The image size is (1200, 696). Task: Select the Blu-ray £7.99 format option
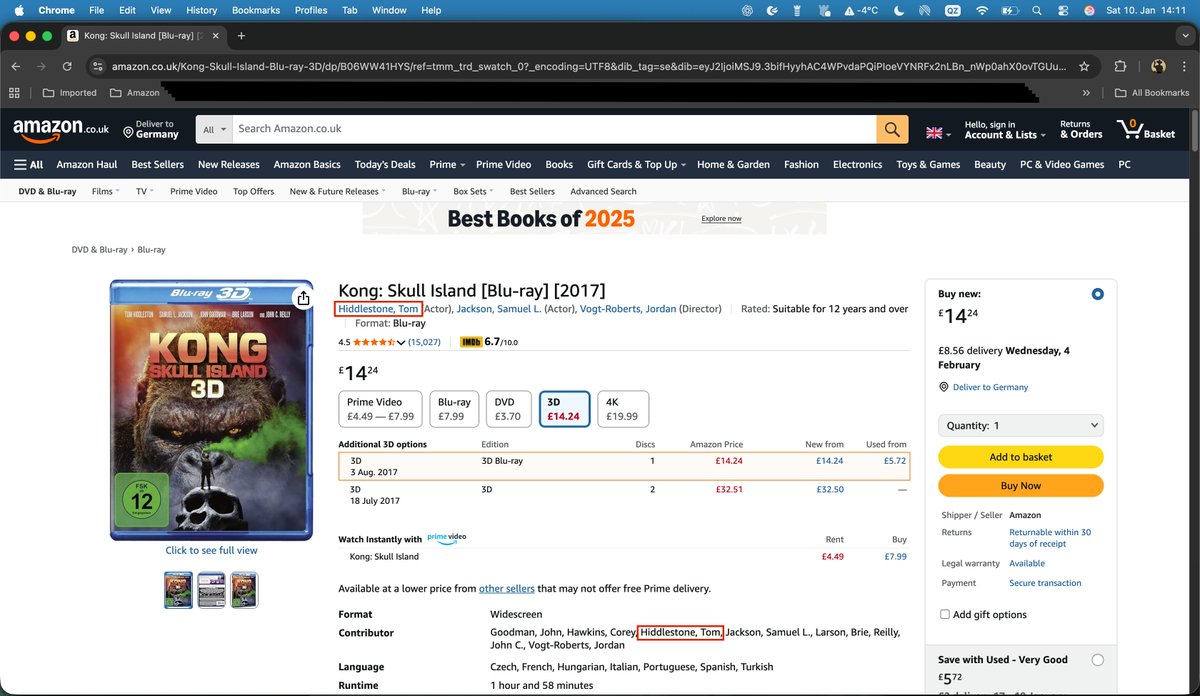pyautogui.click(x=454, y=409)
